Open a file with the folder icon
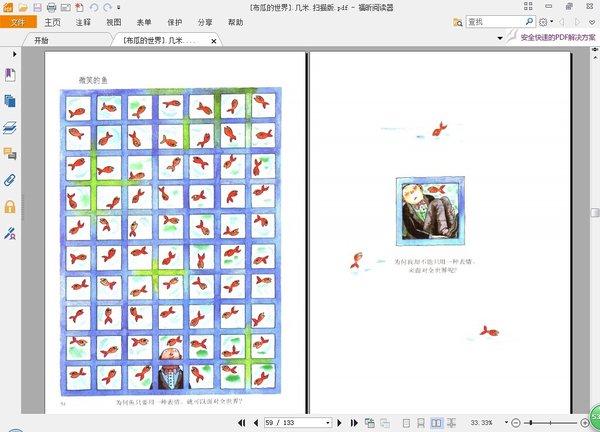600x432 pixels. pyautogui.click(x=23, y=7)
